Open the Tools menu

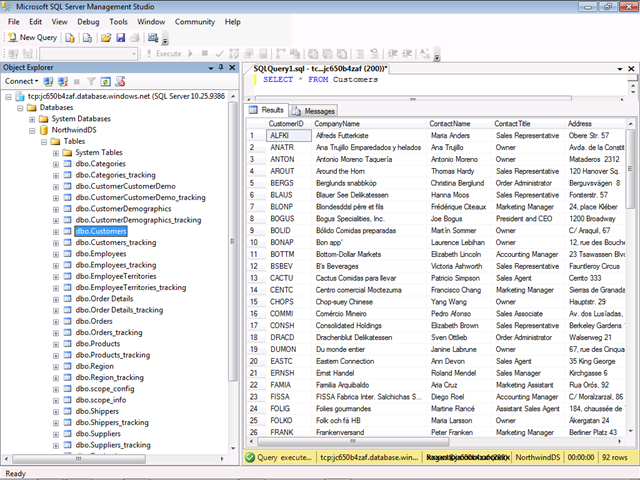point(118,21)
